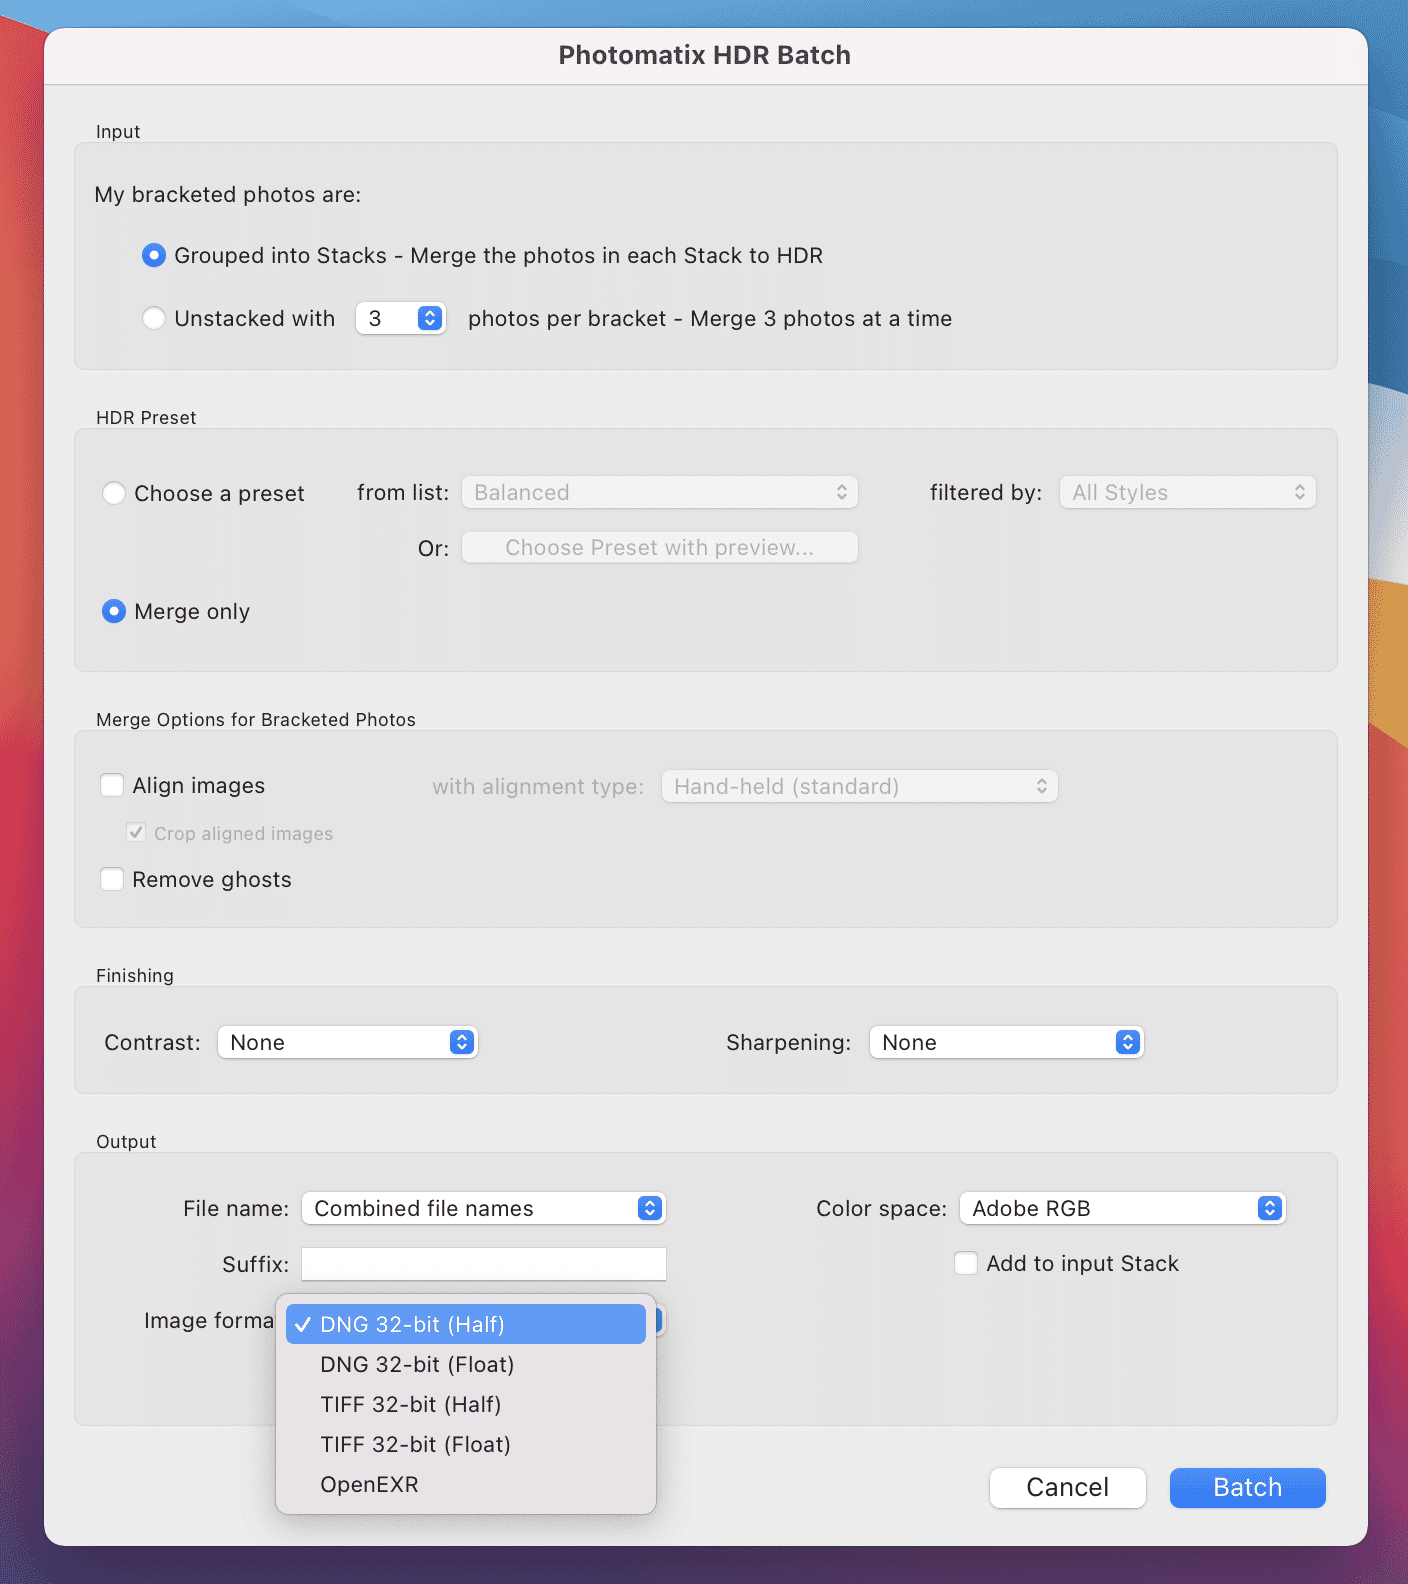The width and height of the screenshot is (1408, 1584).
Task: Select Merge only radio button
Action: click(x=114, y=612)
